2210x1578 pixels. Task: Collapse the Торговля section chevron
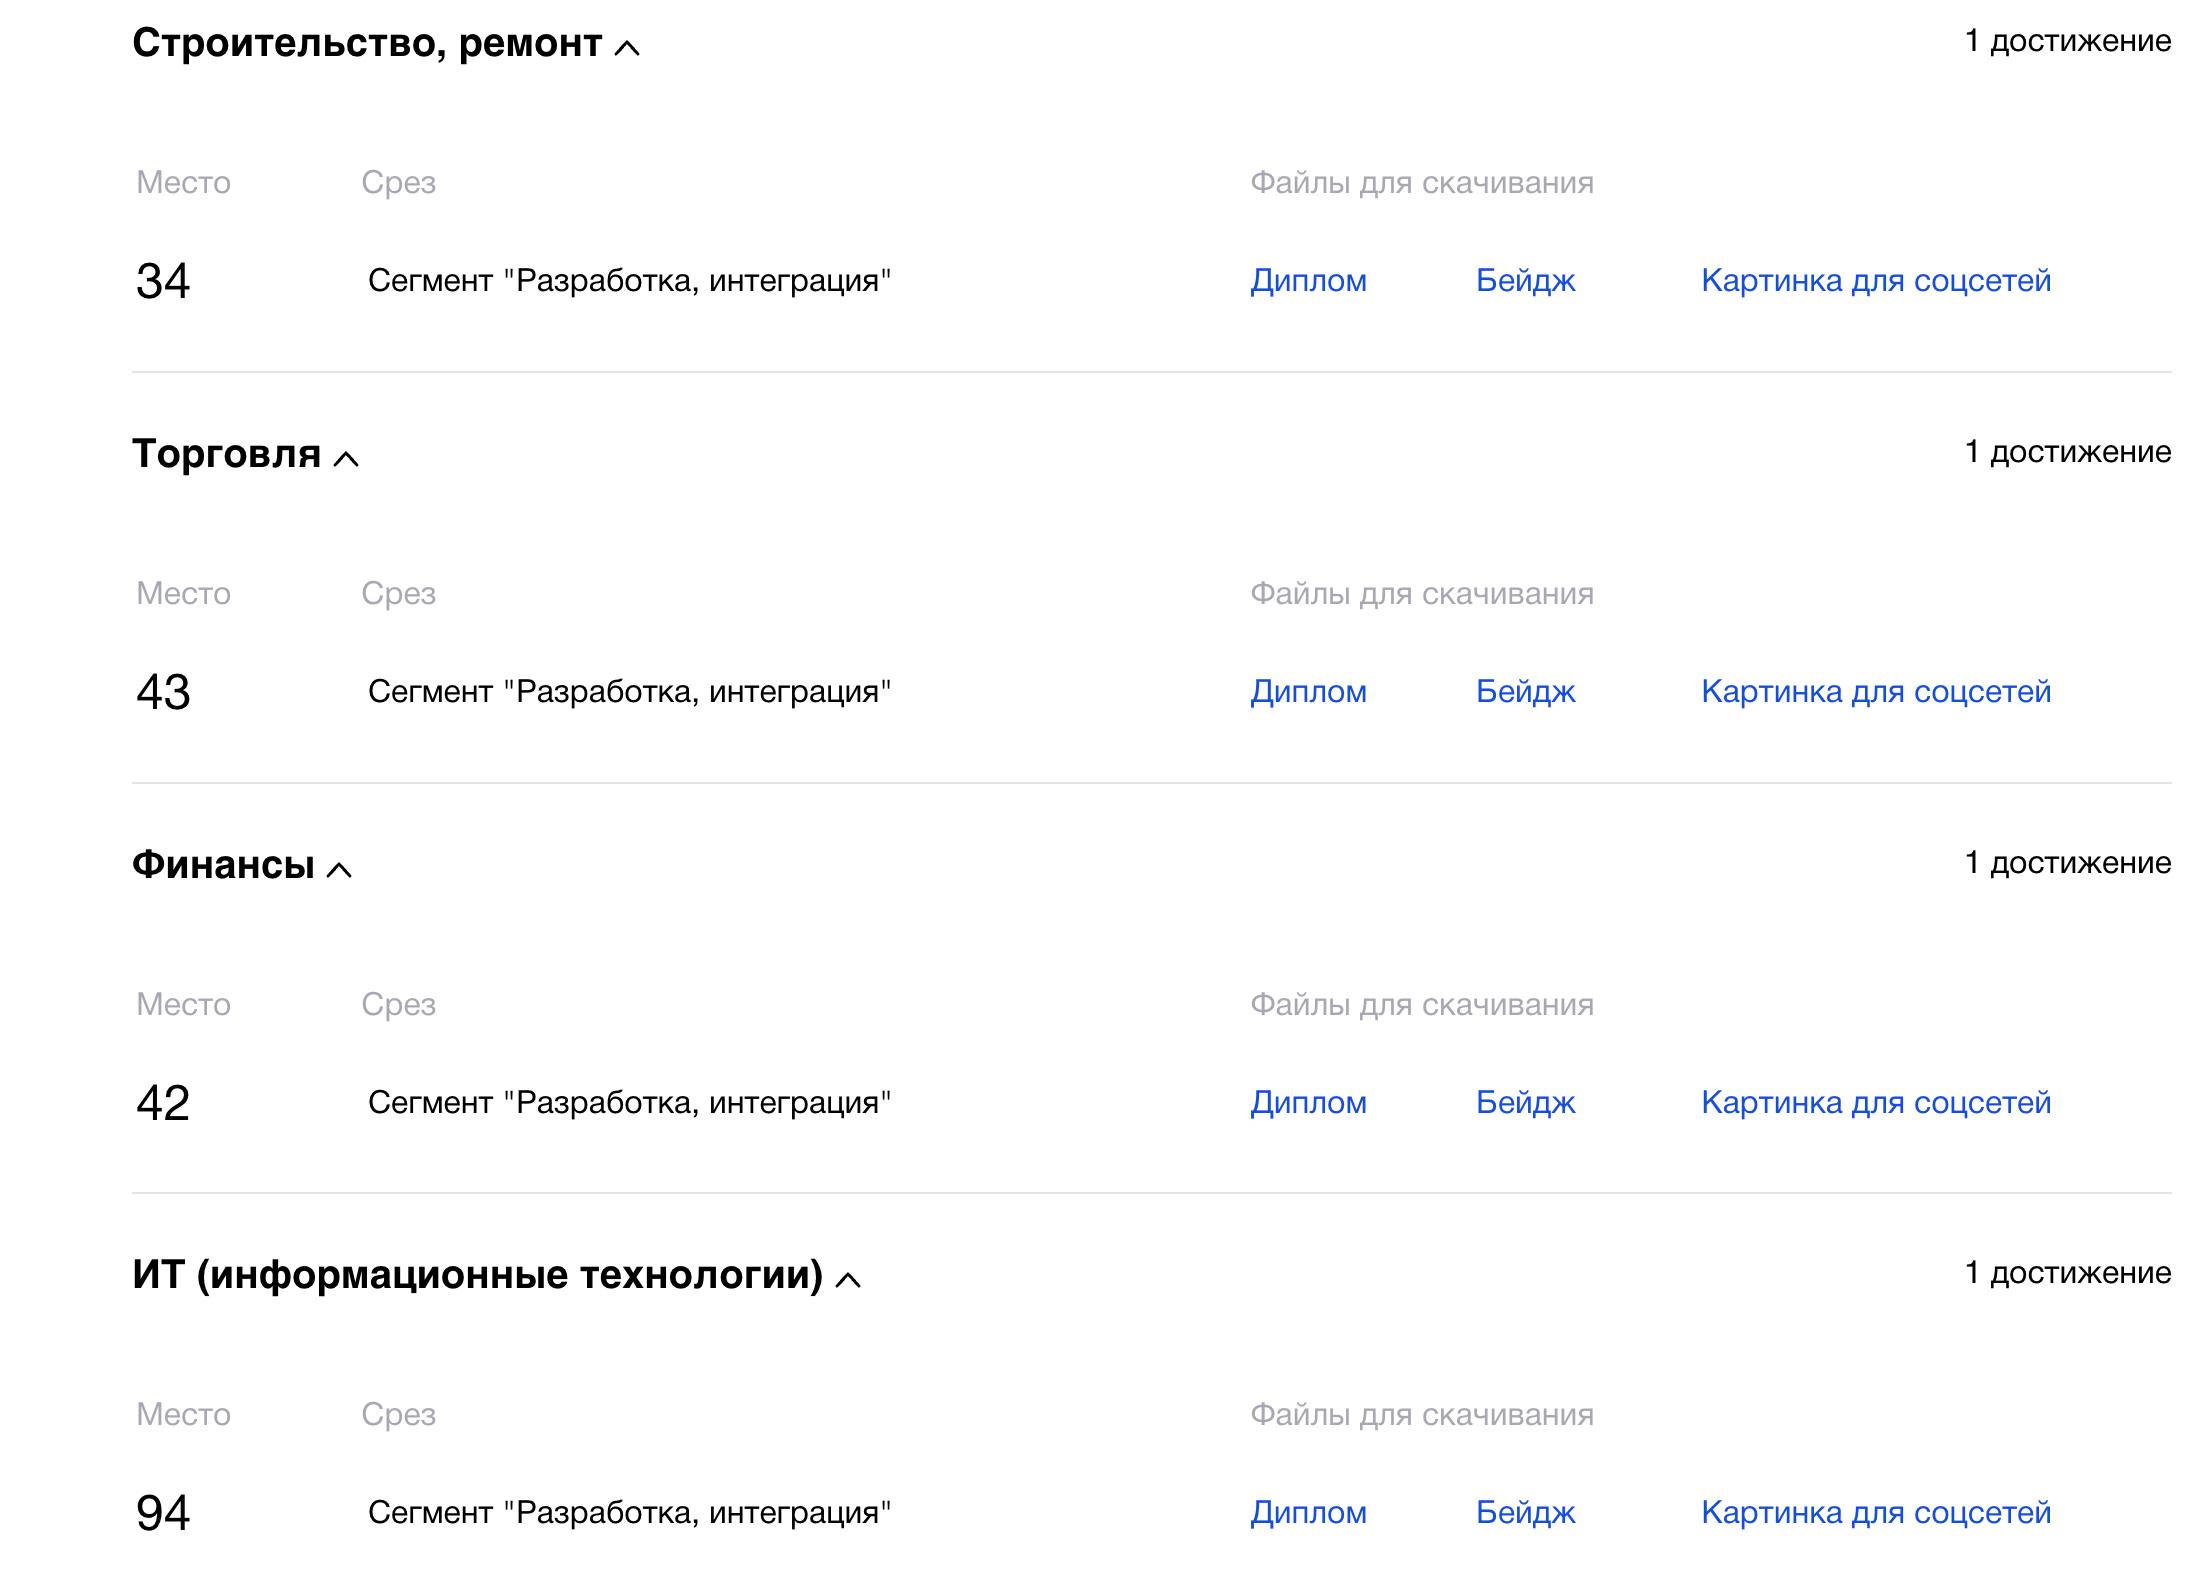(x=346, y=458)
